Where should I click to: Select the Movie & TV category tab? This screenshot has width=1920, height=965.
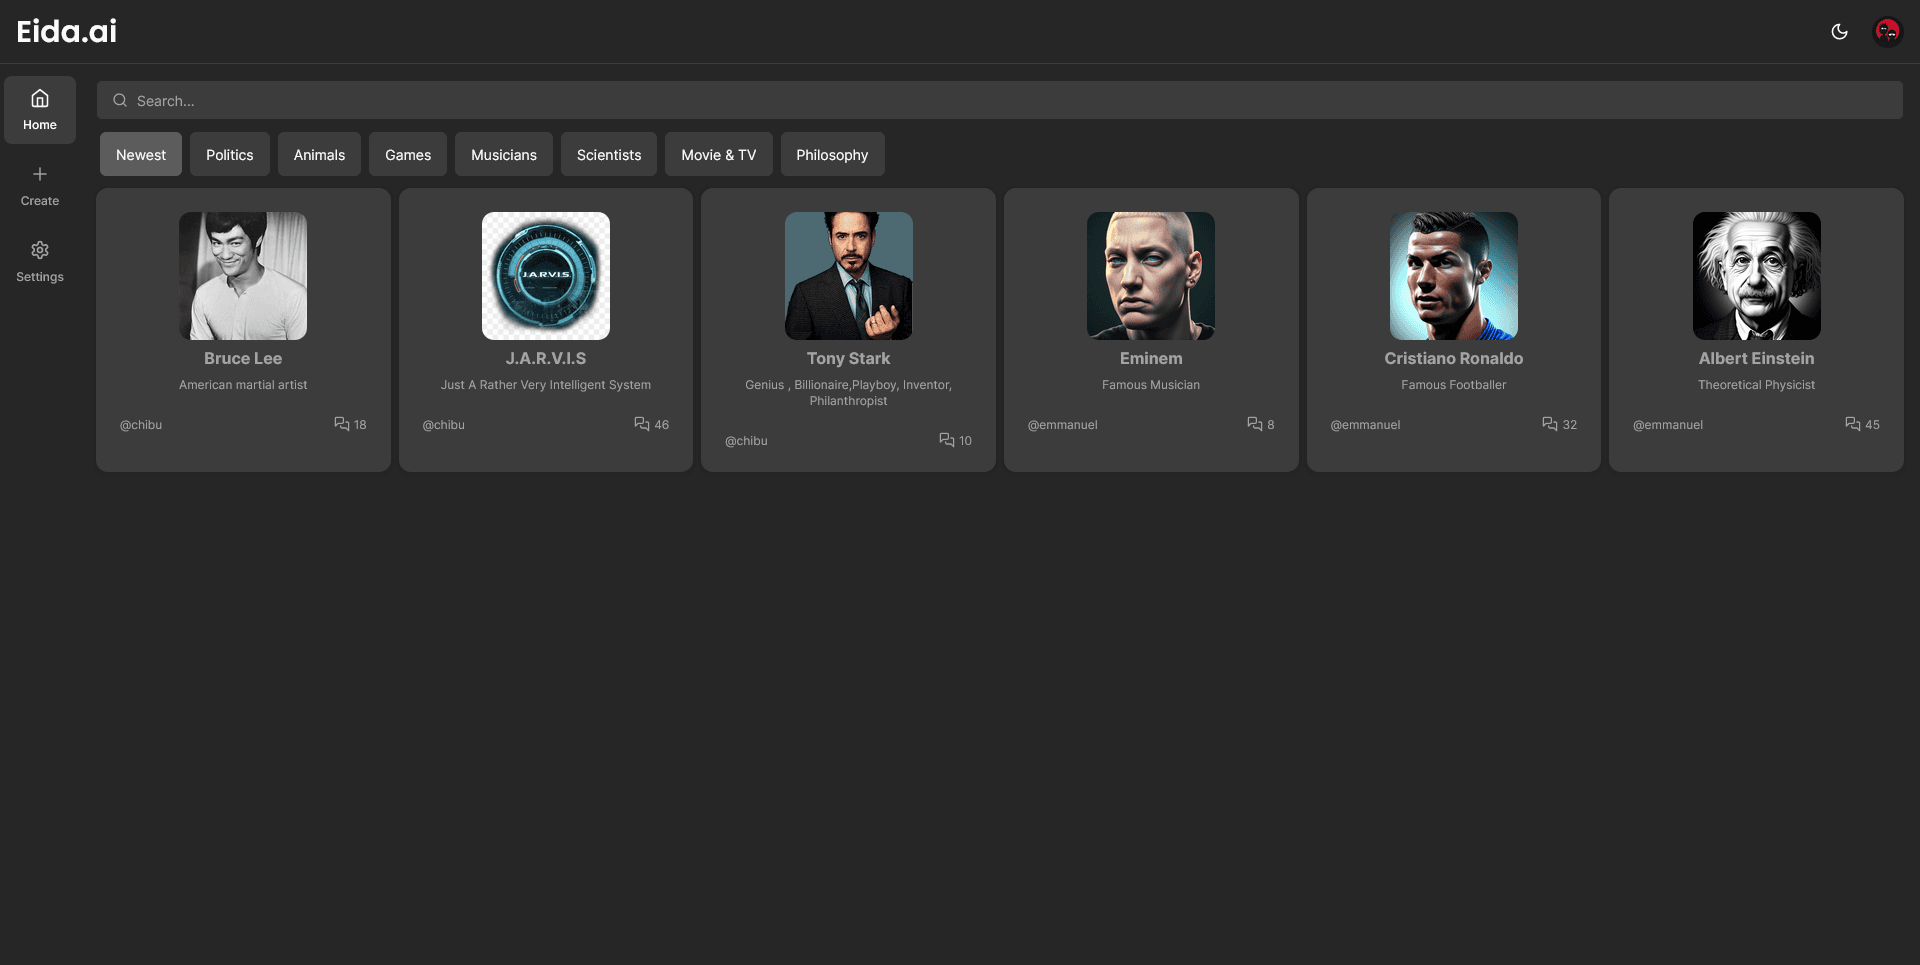(x=719, y=154)
